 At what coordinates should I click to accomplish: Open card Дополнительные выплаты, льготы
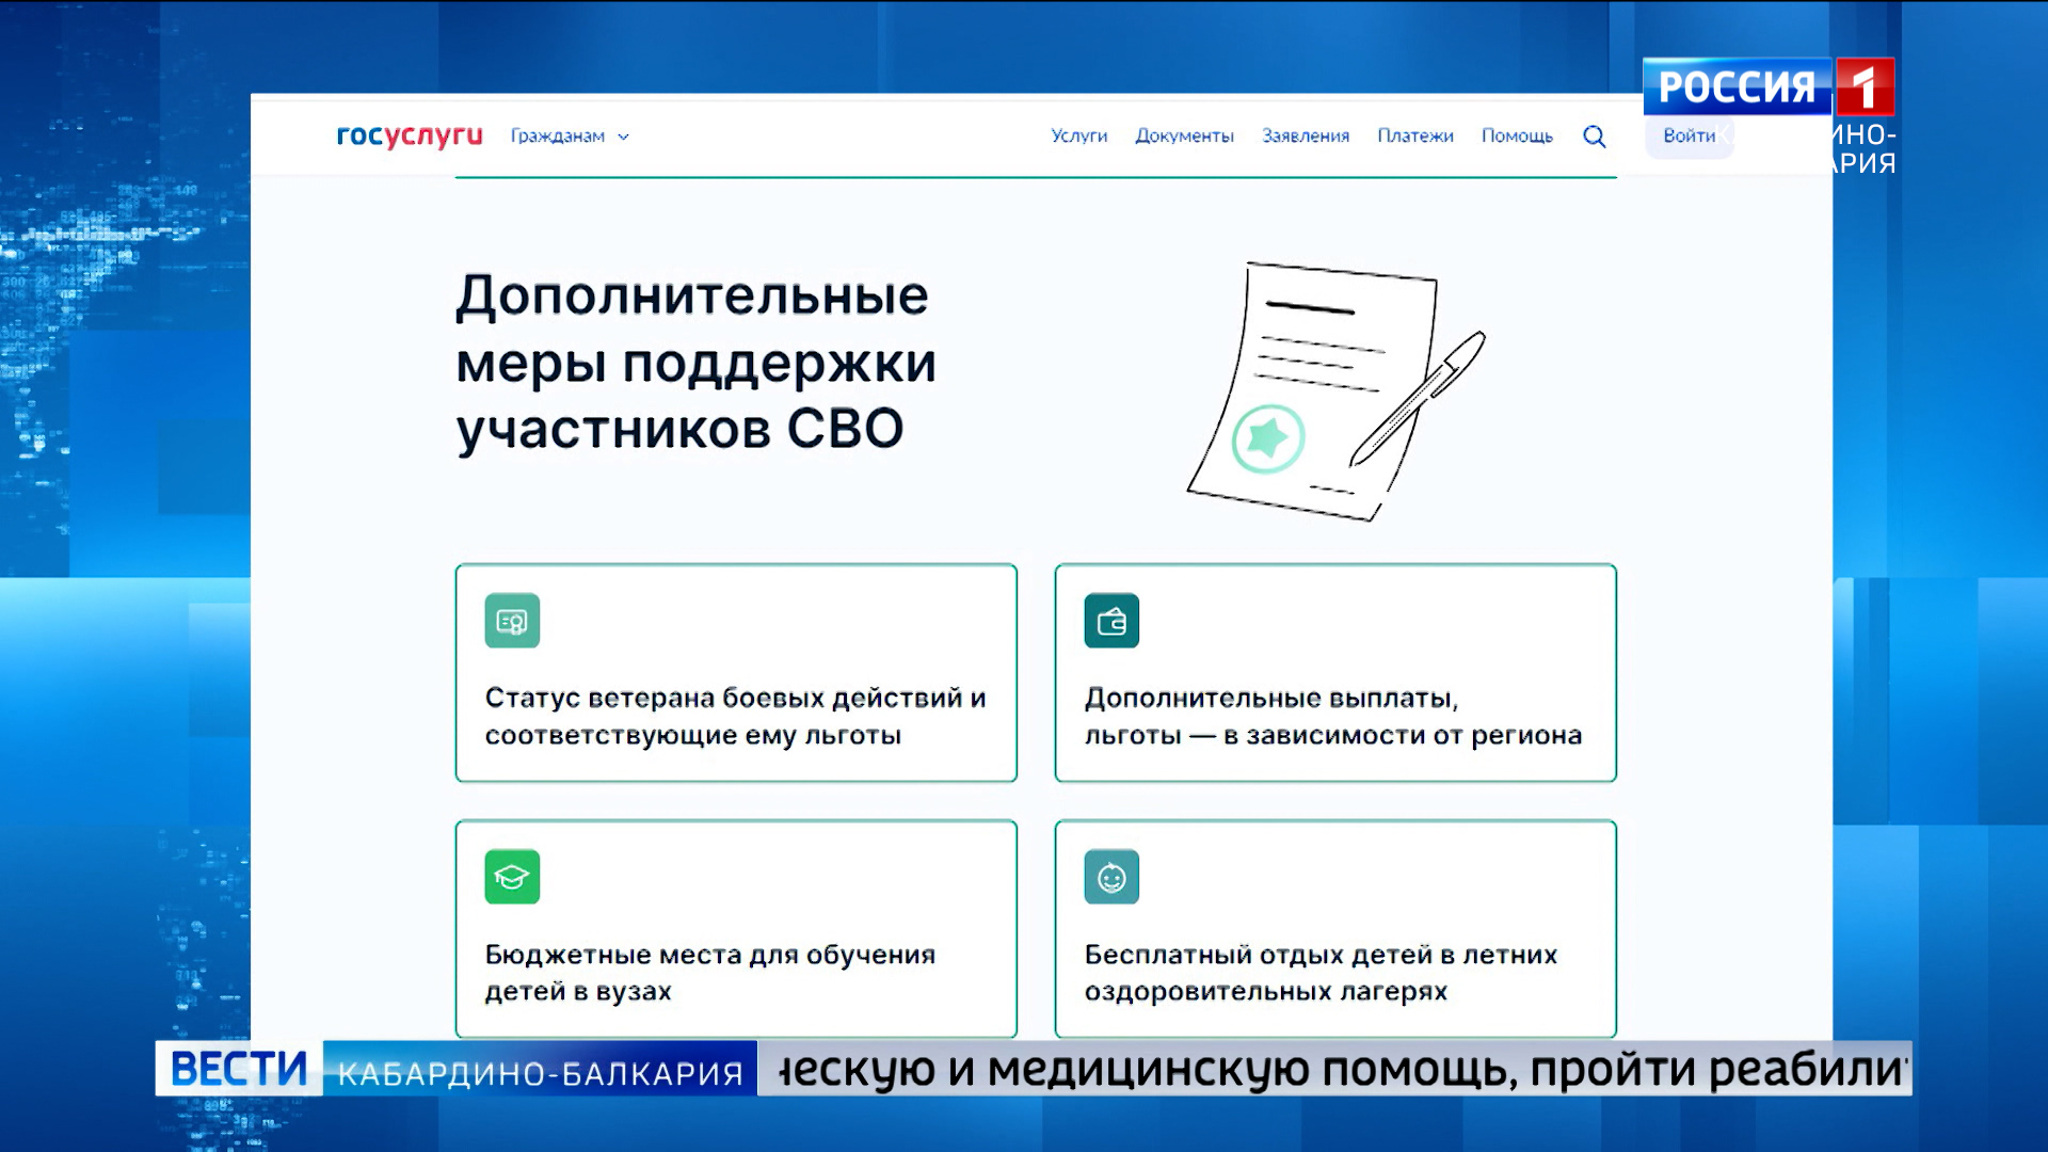1335,673
